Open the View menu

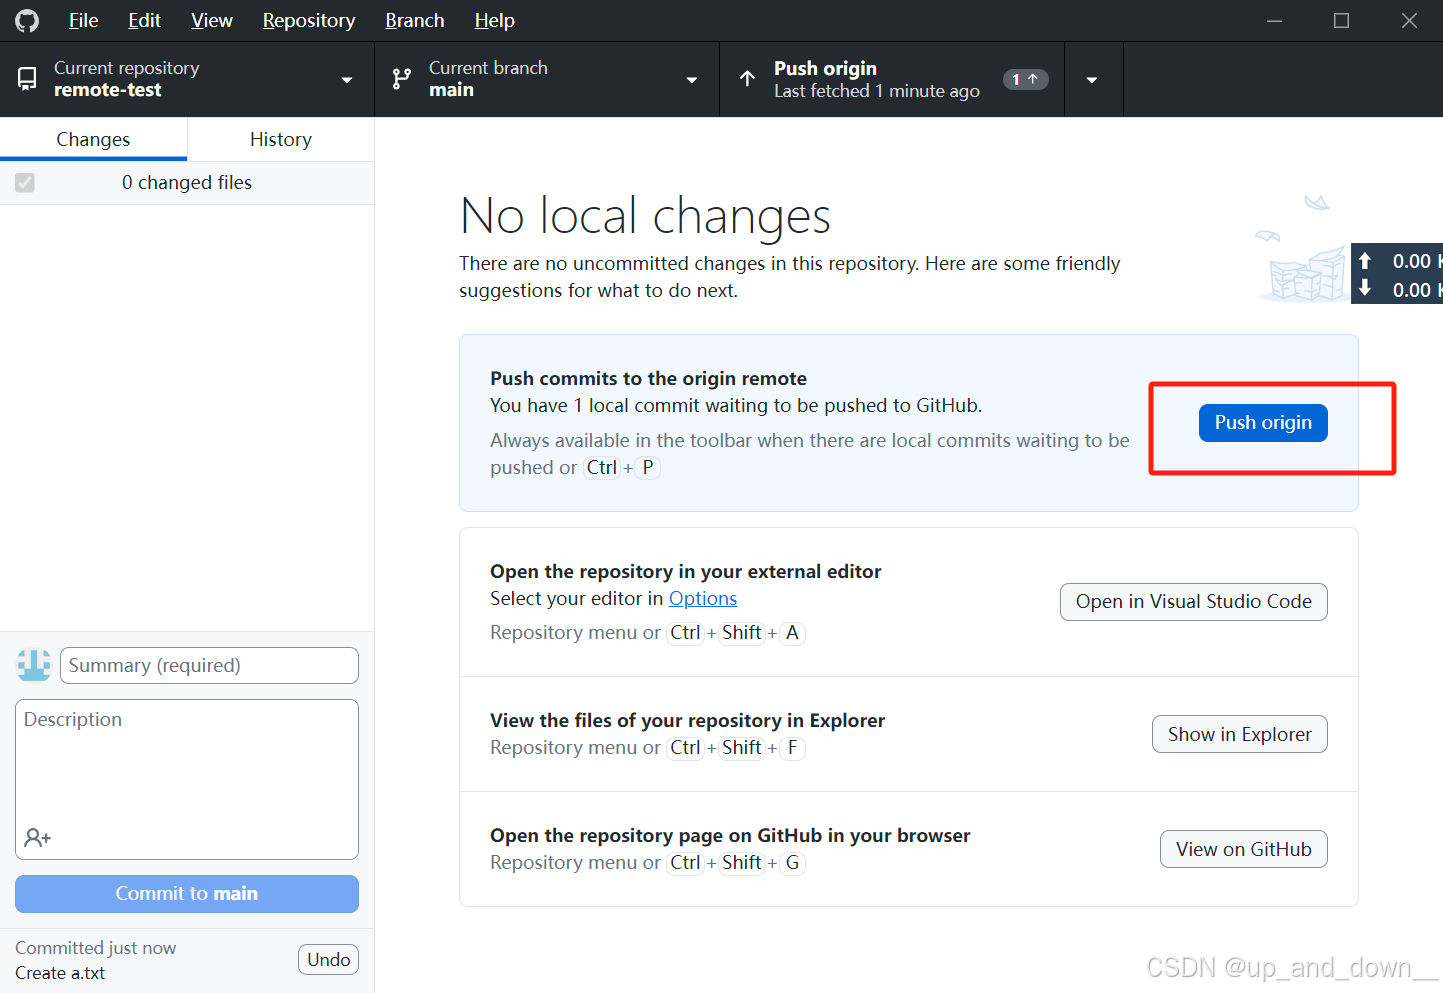tap(212, 20)
